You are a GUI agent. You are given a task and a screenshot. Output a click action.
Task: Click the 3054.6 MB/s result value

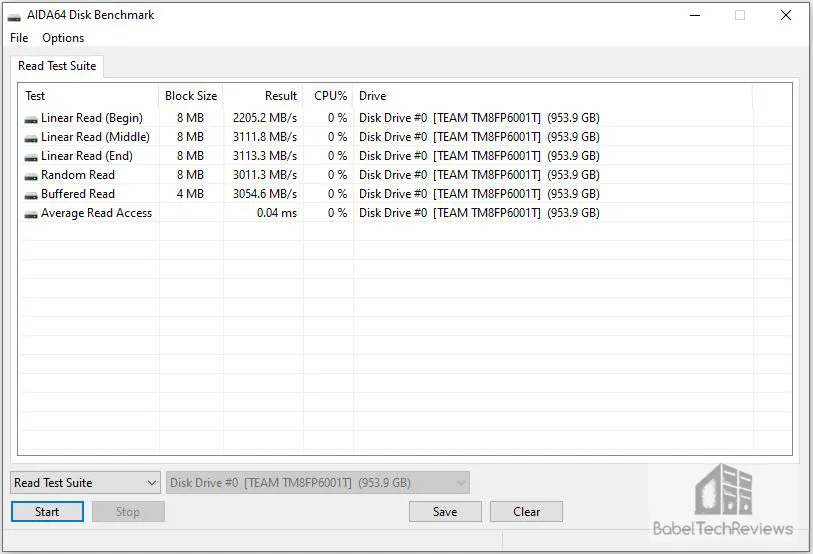[x=265, y=194]
